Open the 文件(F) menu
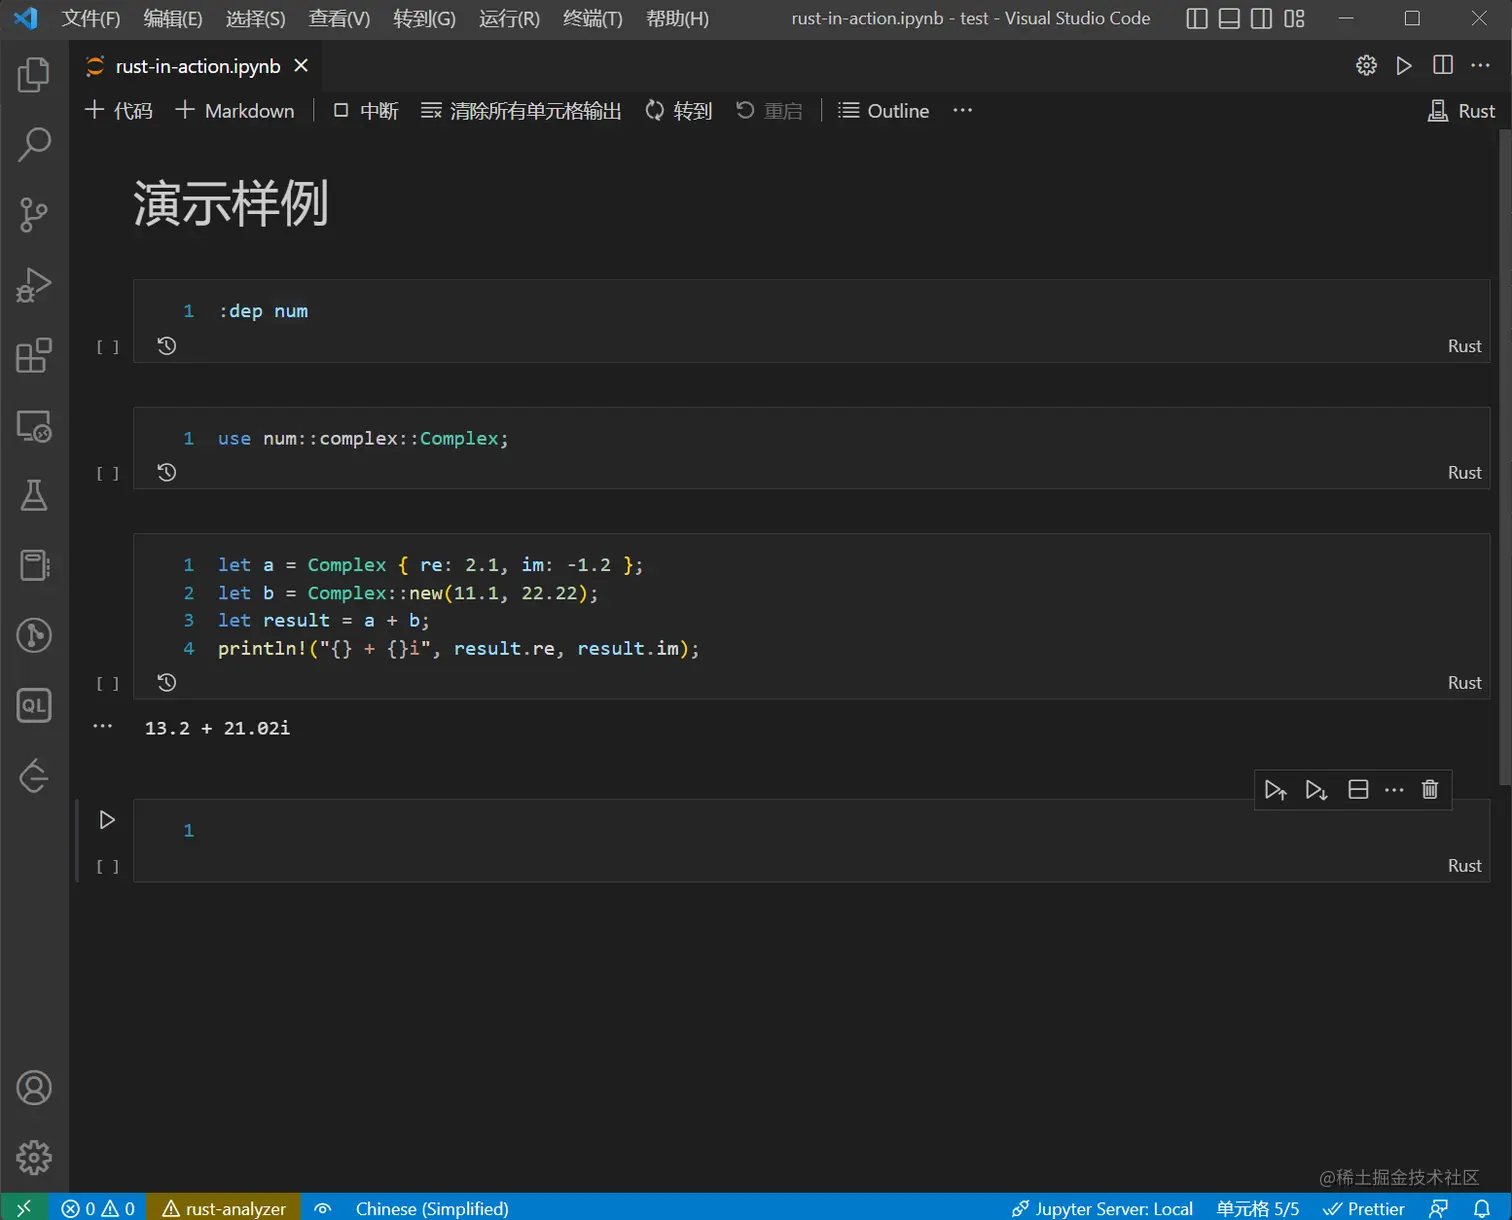Screen dimensions: 1512x1220 point(91,18)
